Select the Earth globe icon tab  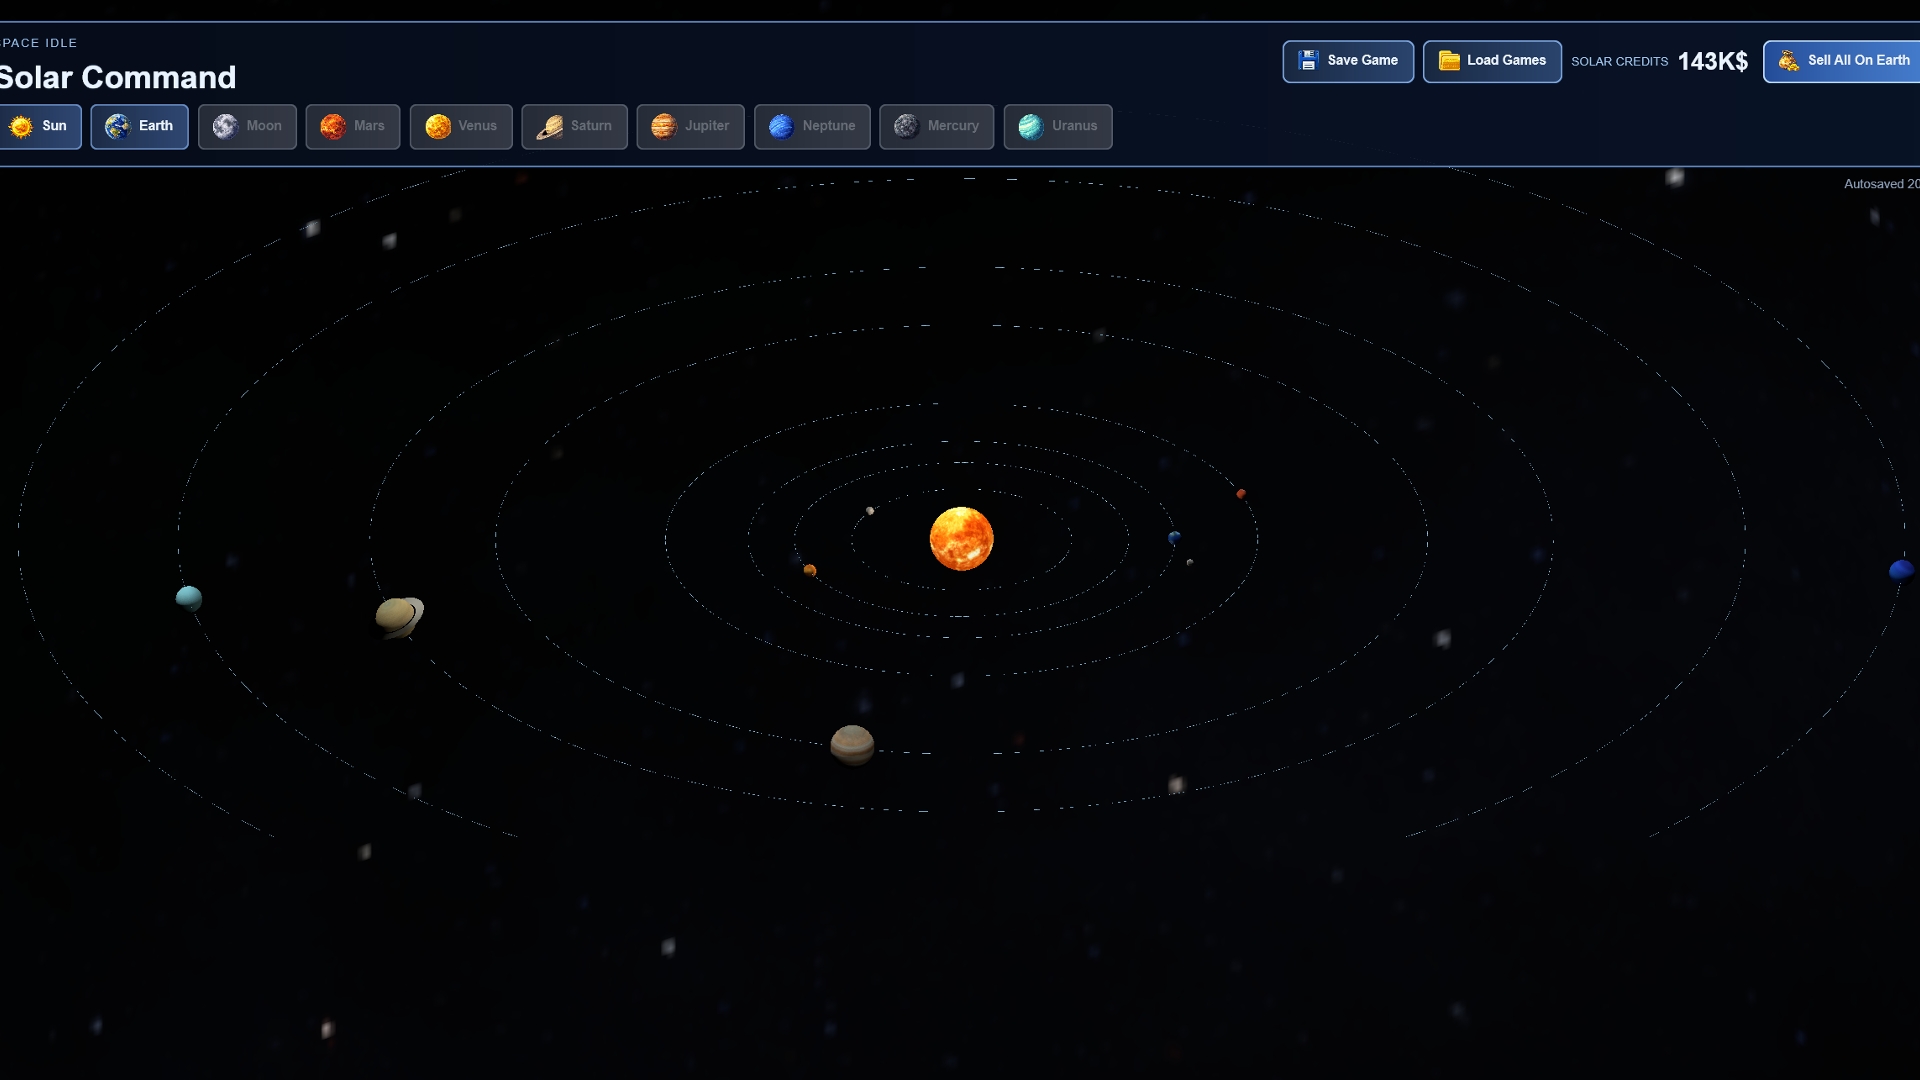pyautogui.click(x=118, y=127)
